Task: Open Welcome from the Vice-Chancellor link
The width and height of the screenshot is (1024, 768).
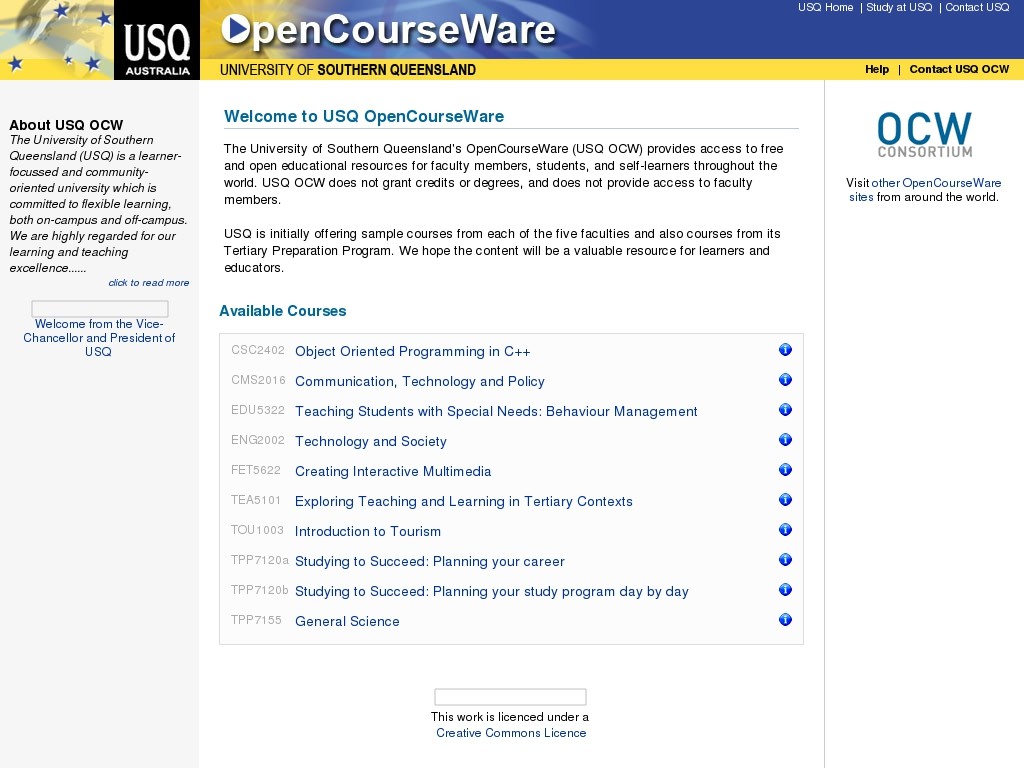Action: tap(99, 338)
